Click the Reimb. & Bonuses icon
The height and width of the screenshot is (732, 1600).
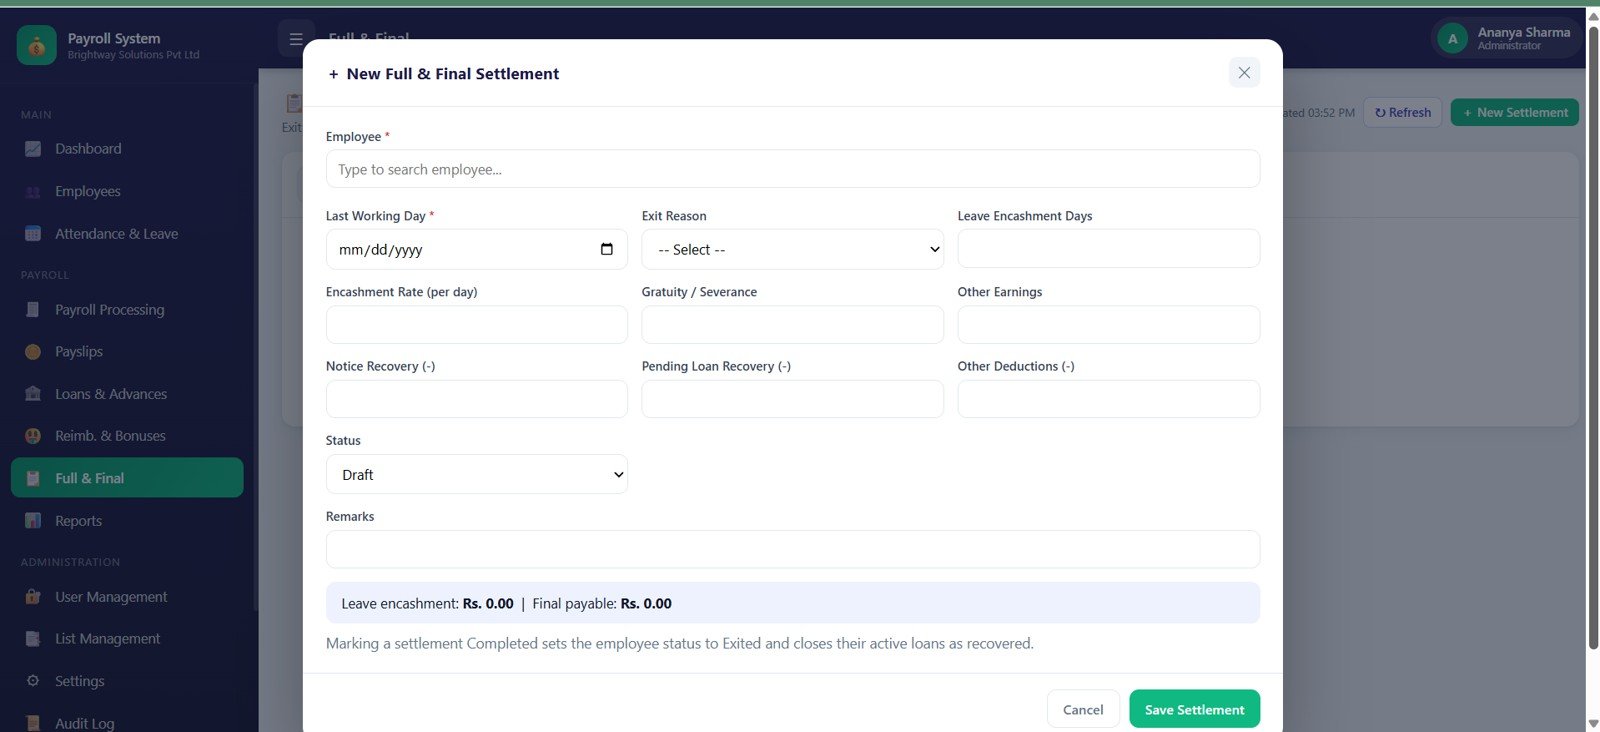33,436
